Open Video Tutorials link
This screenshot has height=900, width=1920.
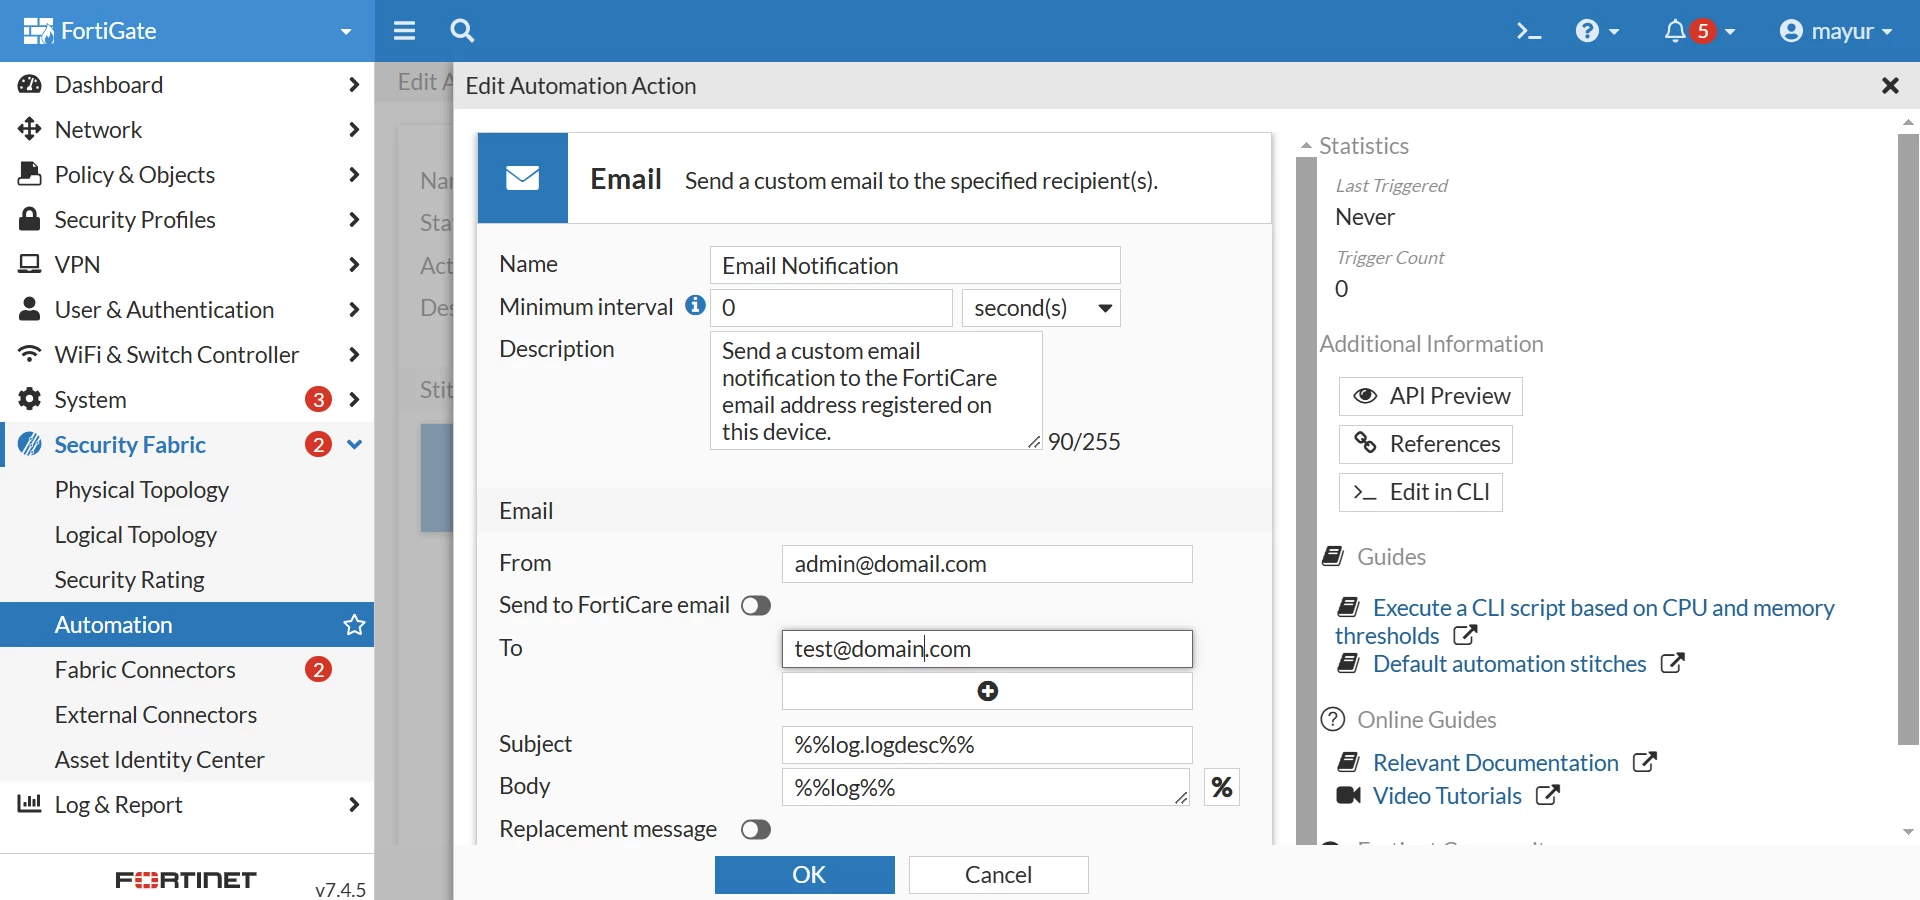(1447, 796)
